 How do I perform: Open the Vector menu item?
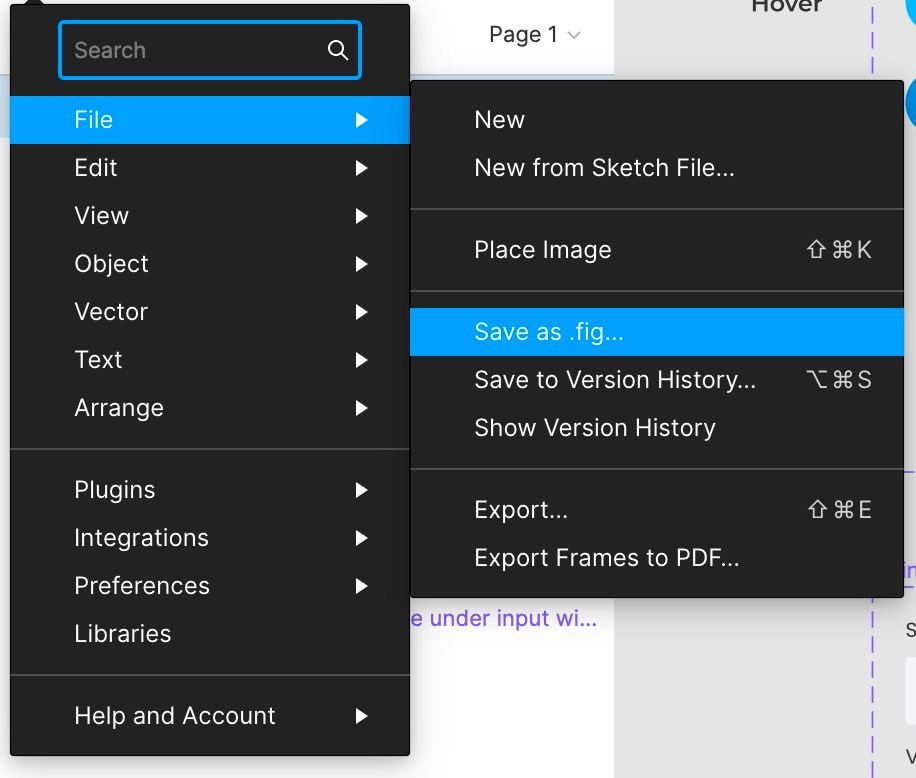[210, 312]
